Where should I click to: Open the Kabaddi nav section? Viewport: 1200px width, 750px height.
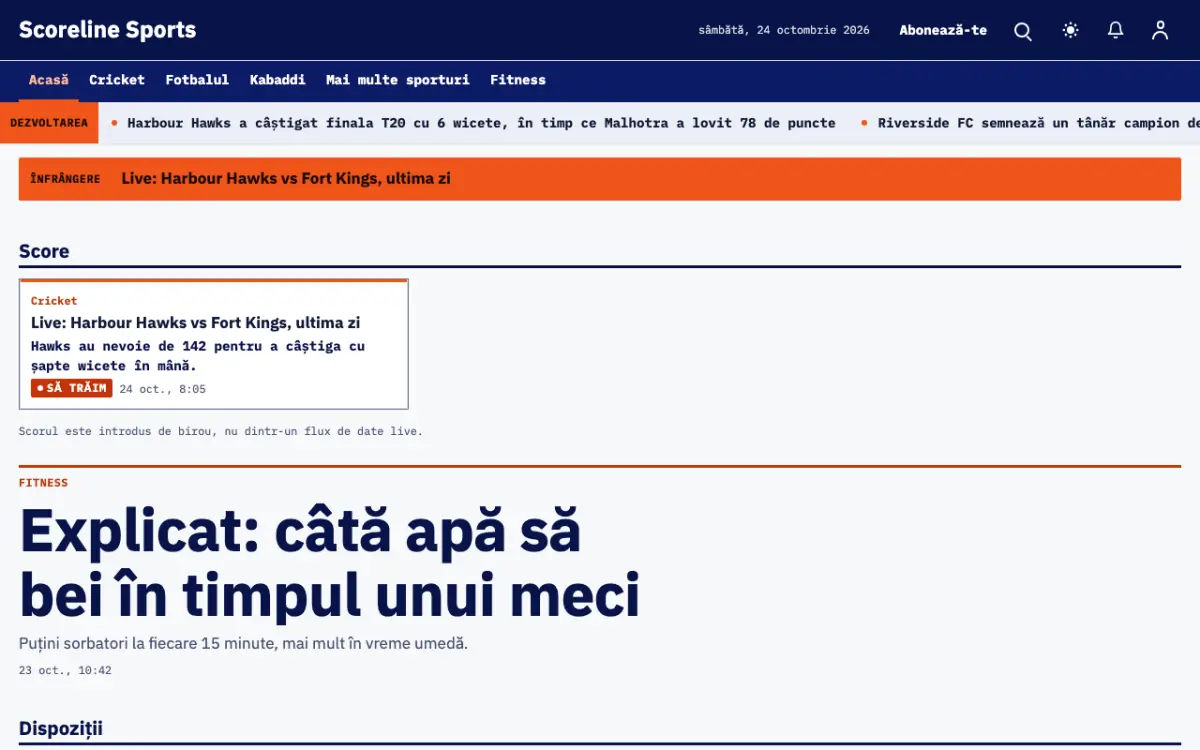278,80
